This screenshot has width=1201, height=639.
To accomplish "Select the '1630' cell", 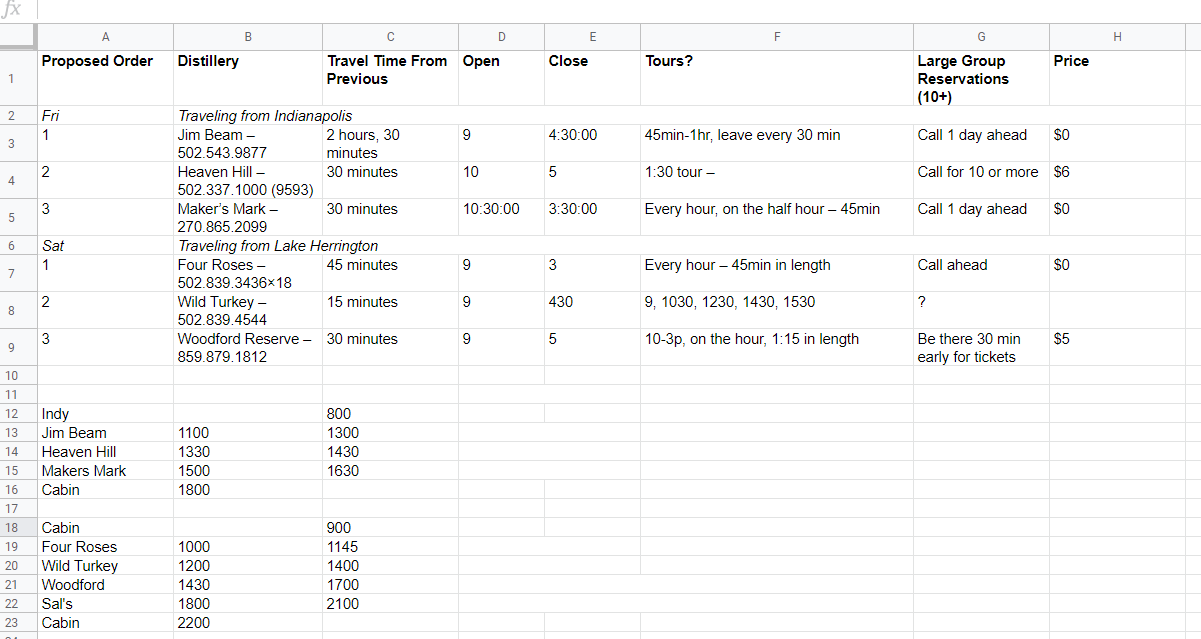I will 391,471.
